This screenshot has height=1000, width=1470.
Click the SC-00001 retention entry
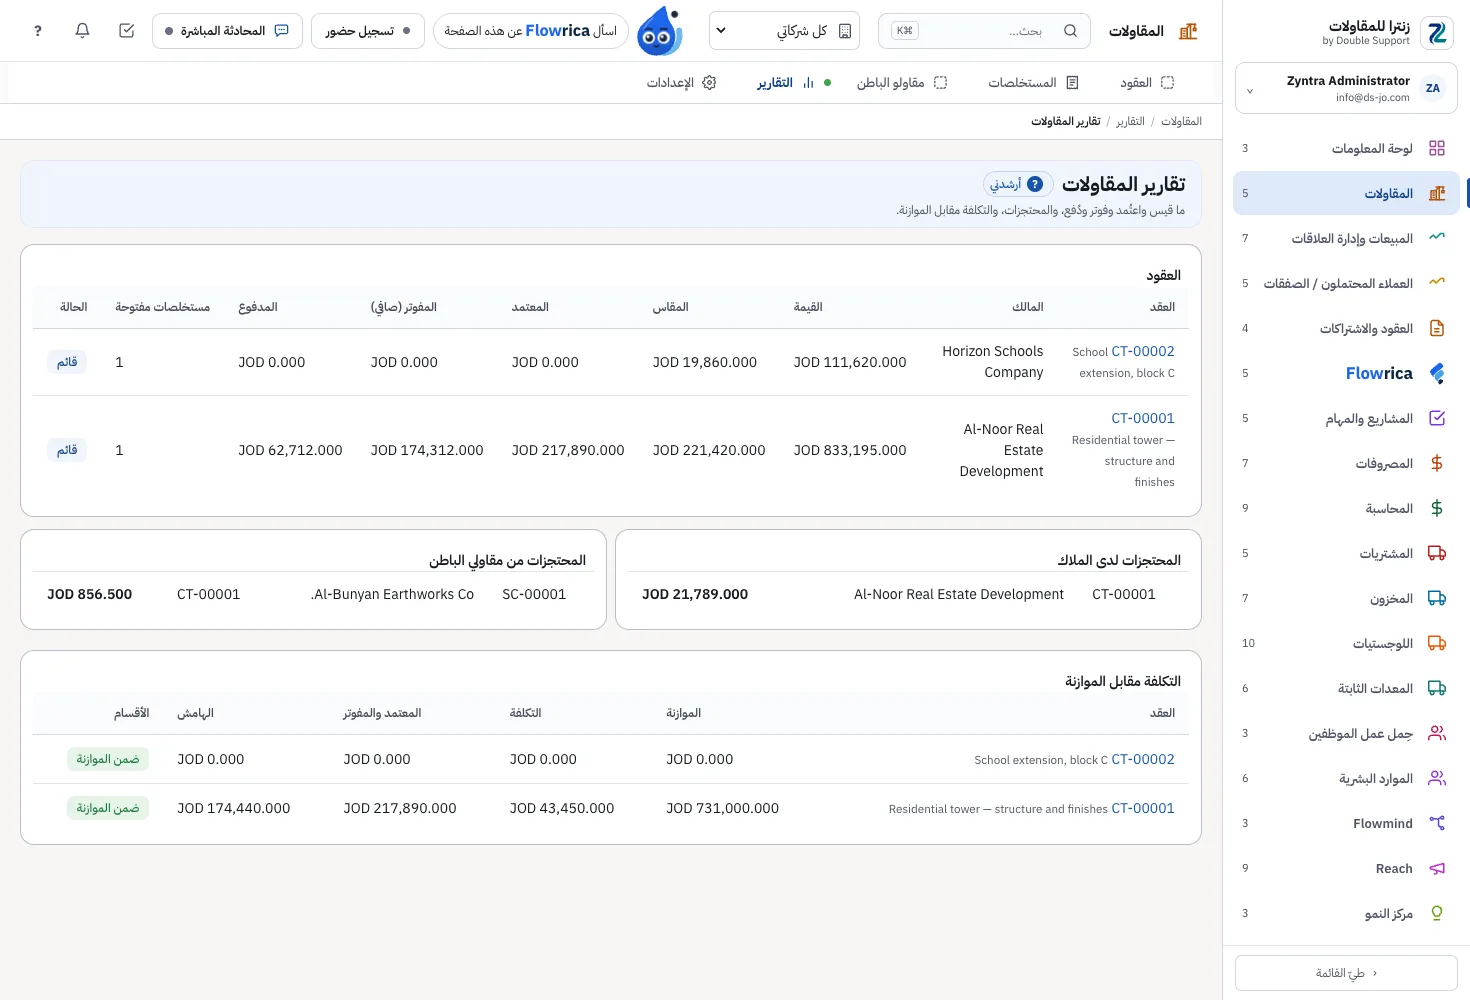(534, 594)
